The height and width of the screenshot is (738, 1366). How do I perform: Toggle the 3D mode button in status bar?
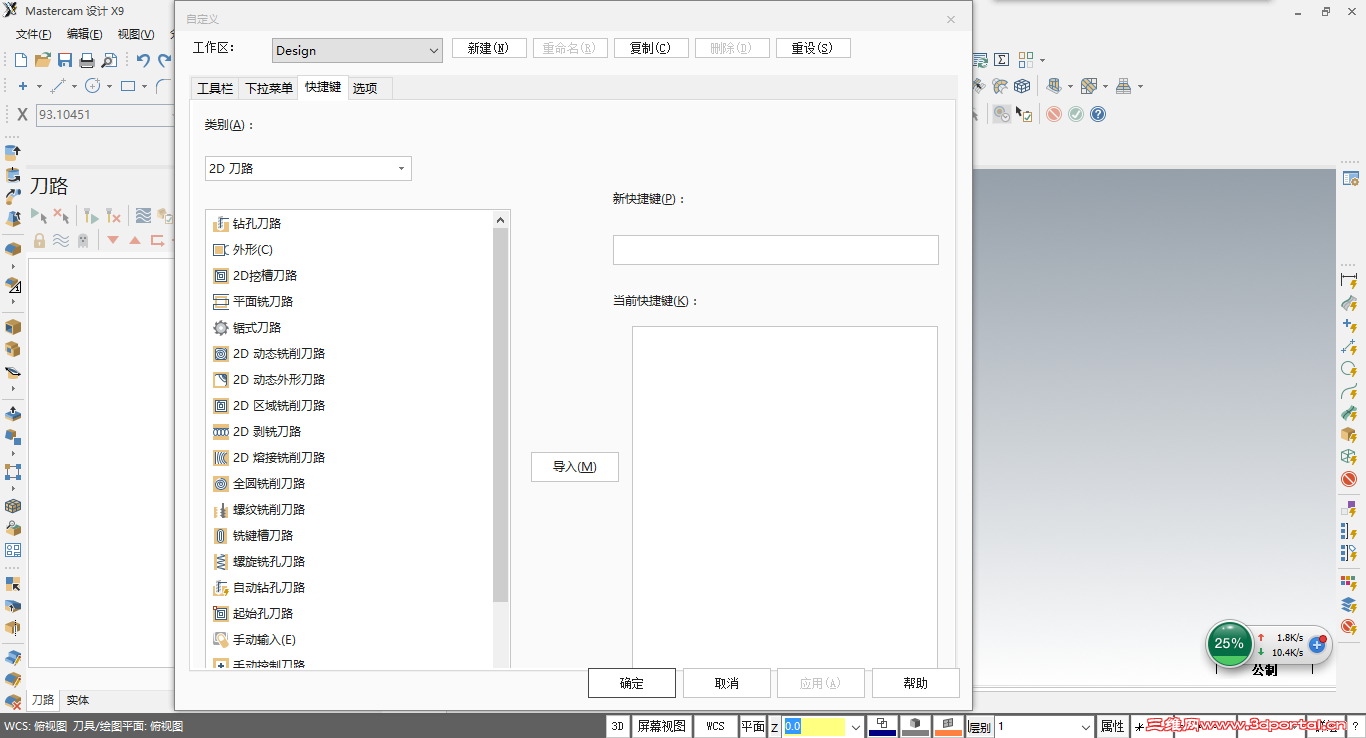pyautogui.click(x=618, y=726)
